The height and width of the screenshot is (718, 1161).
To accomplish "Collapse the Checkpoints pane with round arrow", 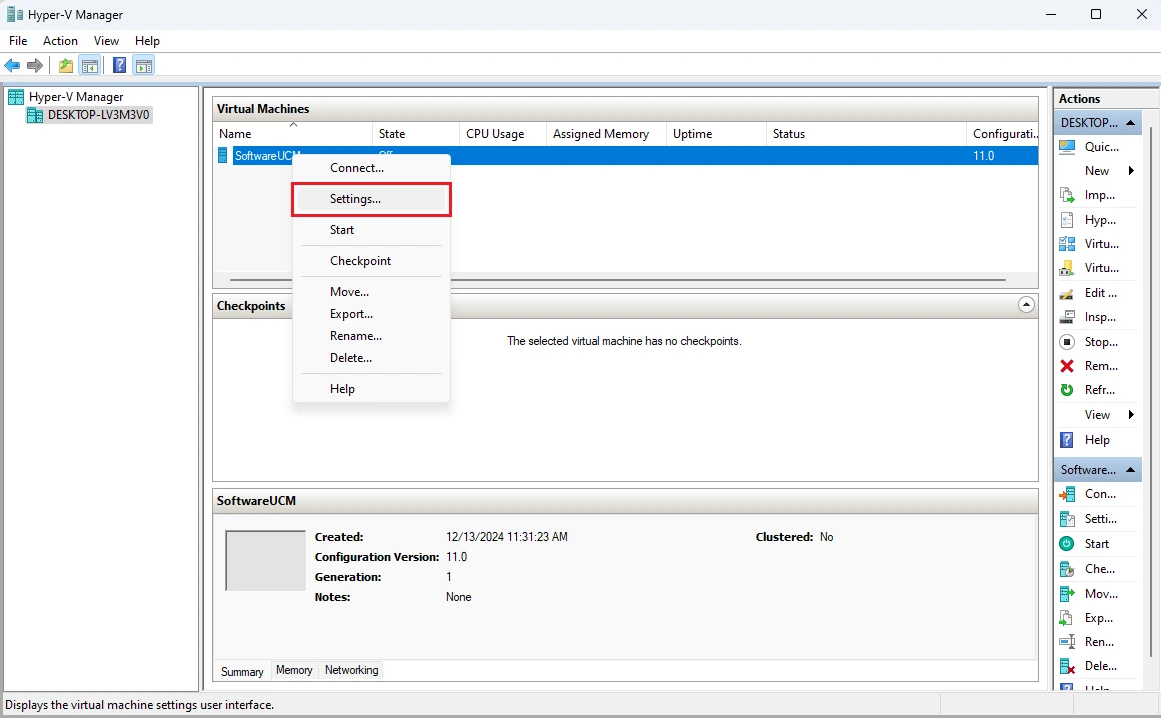I will (1026, 305).
